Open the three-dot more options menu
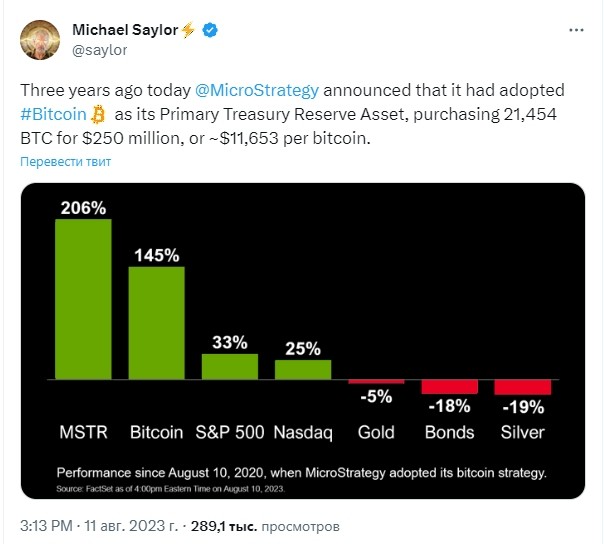604x544 pixels. [576, 30]
